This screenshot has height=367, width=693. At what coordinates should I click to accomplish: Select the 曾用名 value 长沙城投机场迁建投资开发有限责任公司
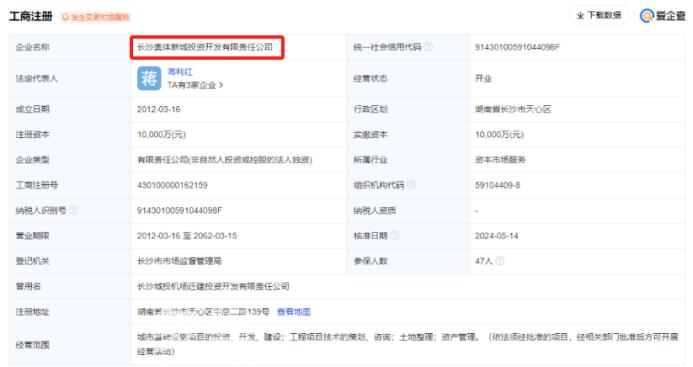click(x=213, y=286)
